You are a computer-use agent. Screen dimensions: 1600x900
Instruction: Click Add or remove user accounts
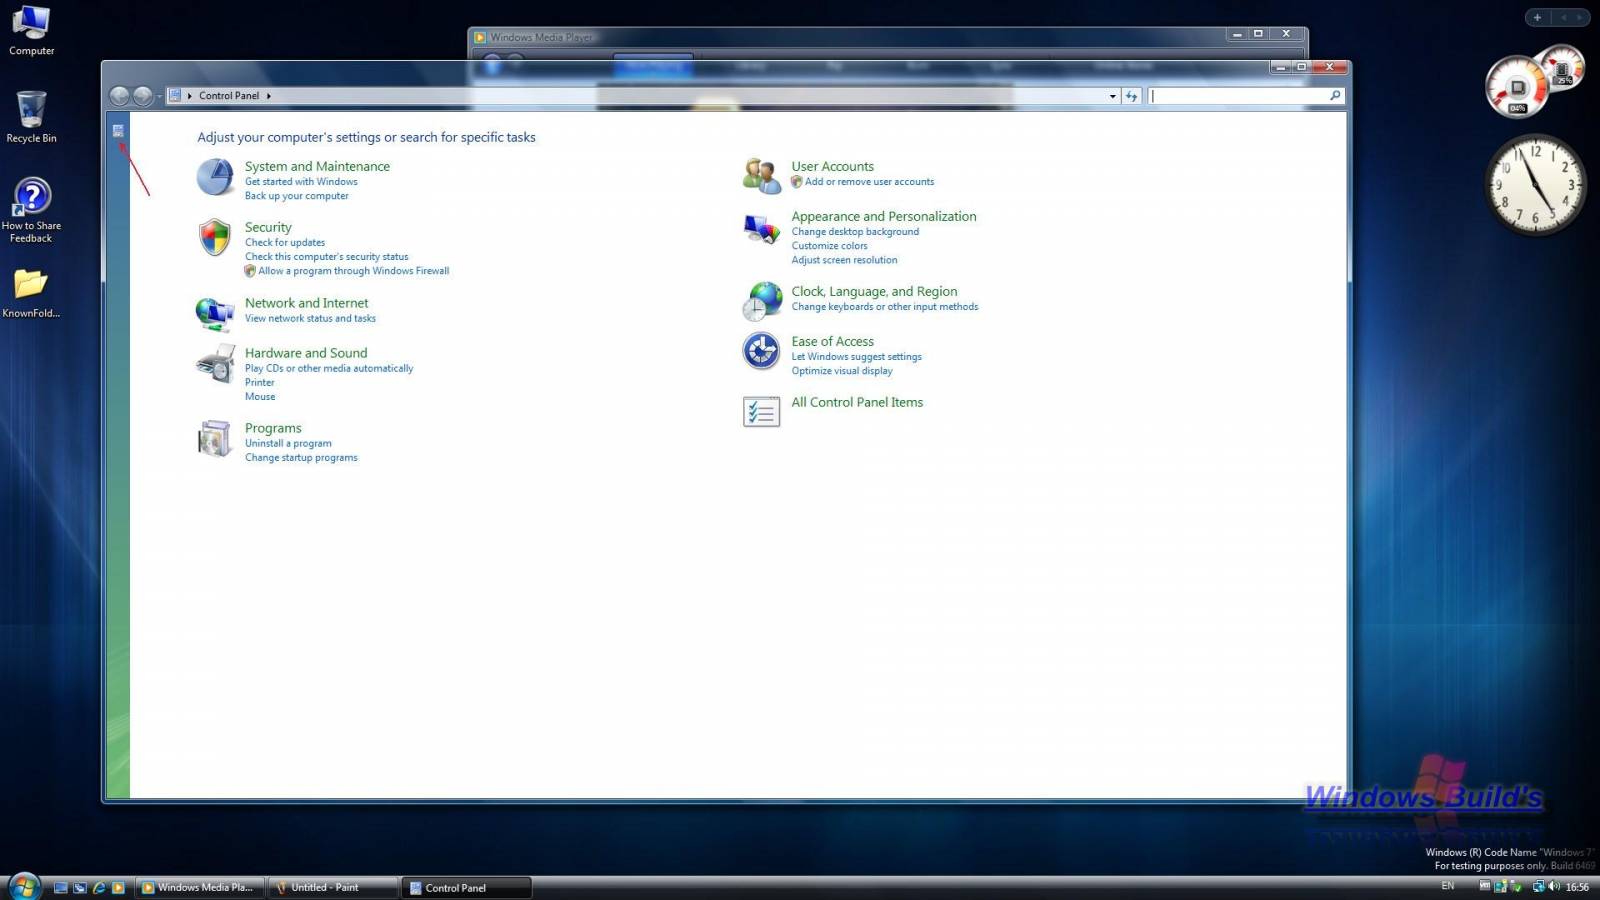click(870, 182)
